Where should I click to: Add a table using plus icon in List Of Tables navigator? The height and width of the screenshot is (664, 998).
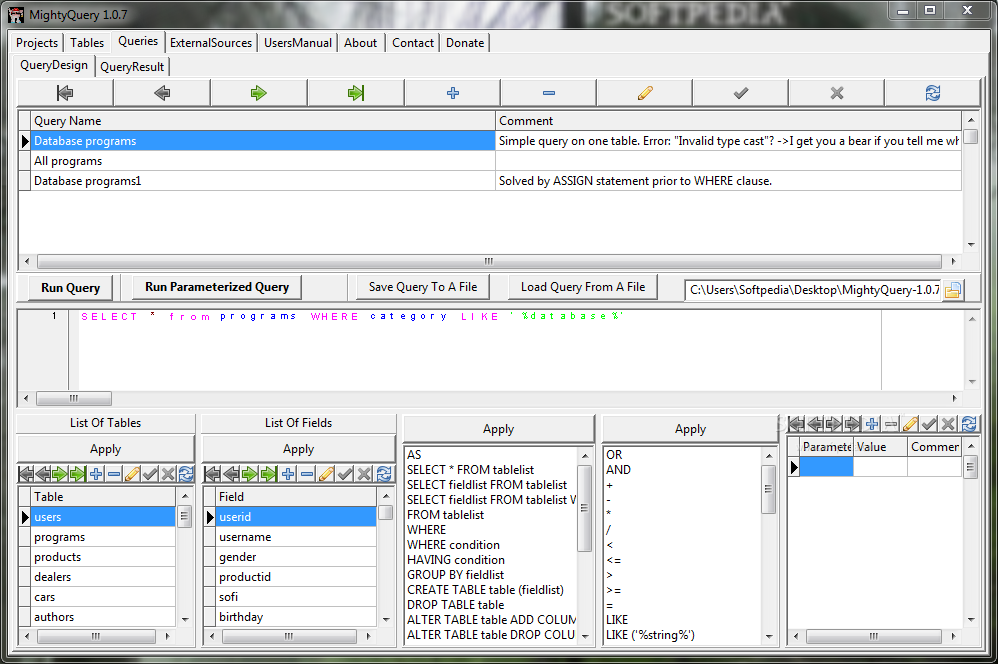point(96,474)
